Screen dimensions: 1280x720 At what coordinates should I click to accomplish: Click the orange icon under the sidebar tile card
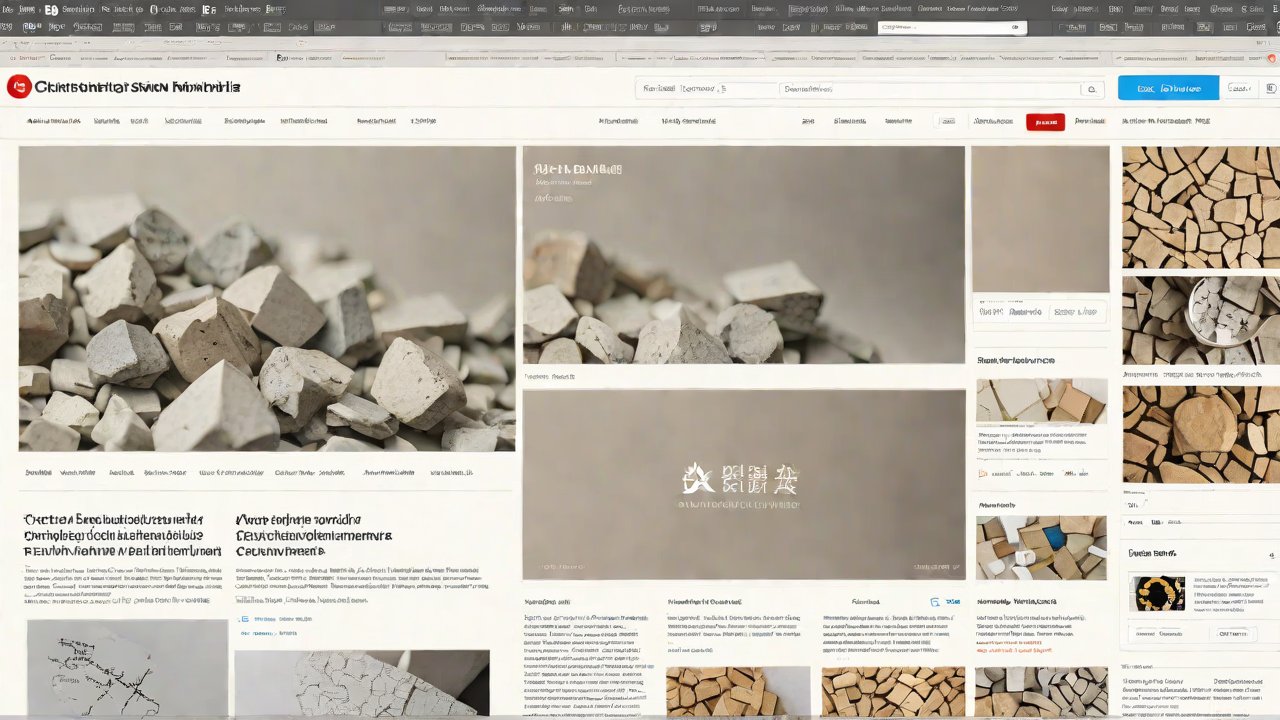(983, 473)
